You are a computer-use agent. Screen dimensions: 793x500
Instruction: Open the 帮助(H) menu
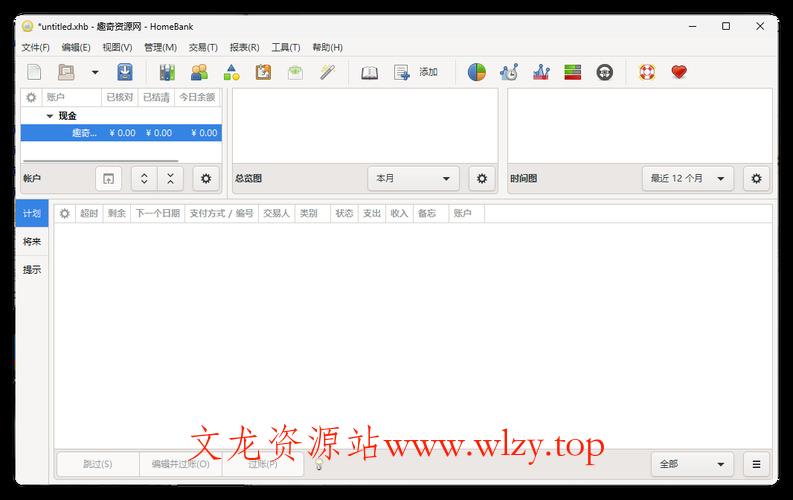(x=327, y=48)
